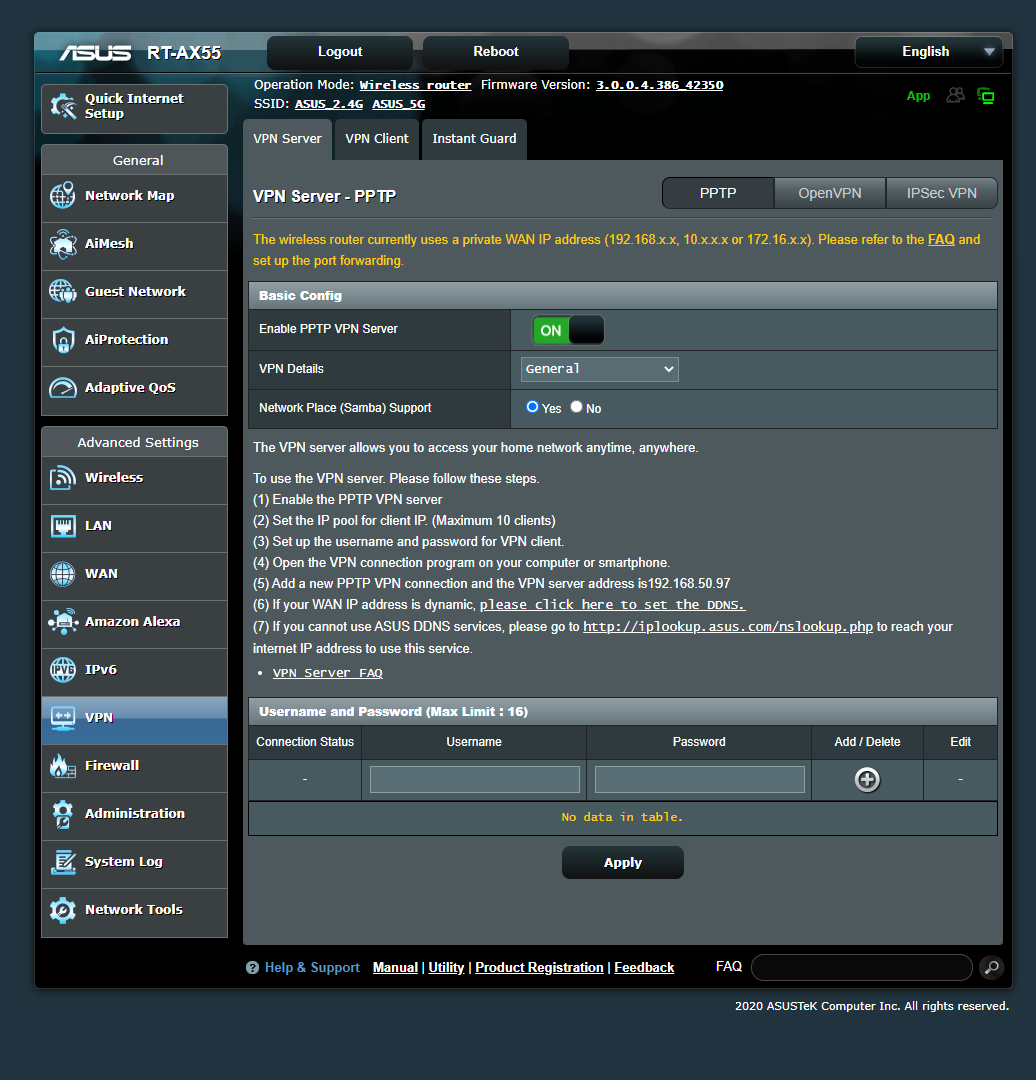Open the System Log menu label
Image resolution: width=1036 pixels, height=1080 pixels.
pyautogui.click(x=123, y=862)
